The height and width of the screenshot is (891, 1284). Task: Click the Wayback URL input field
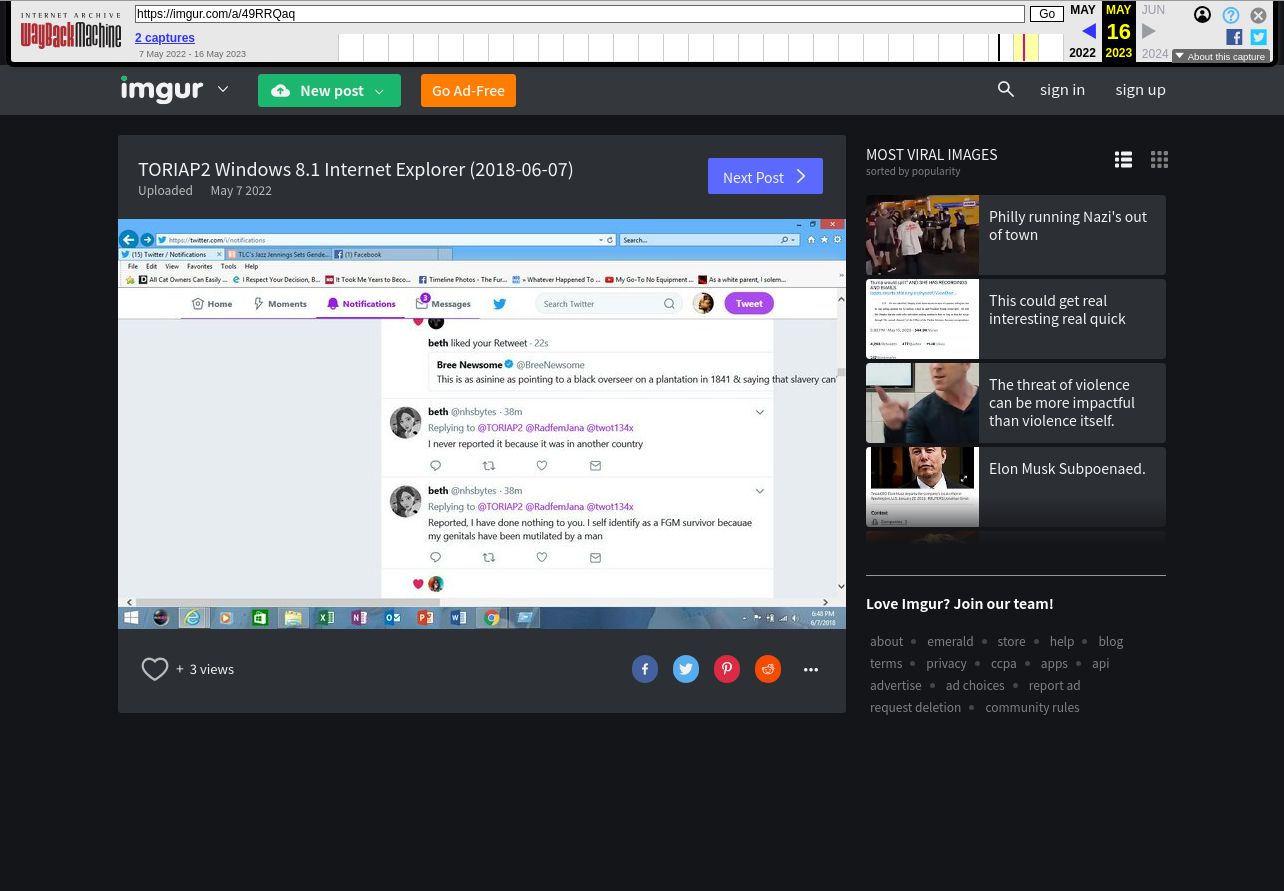point(580,14)
